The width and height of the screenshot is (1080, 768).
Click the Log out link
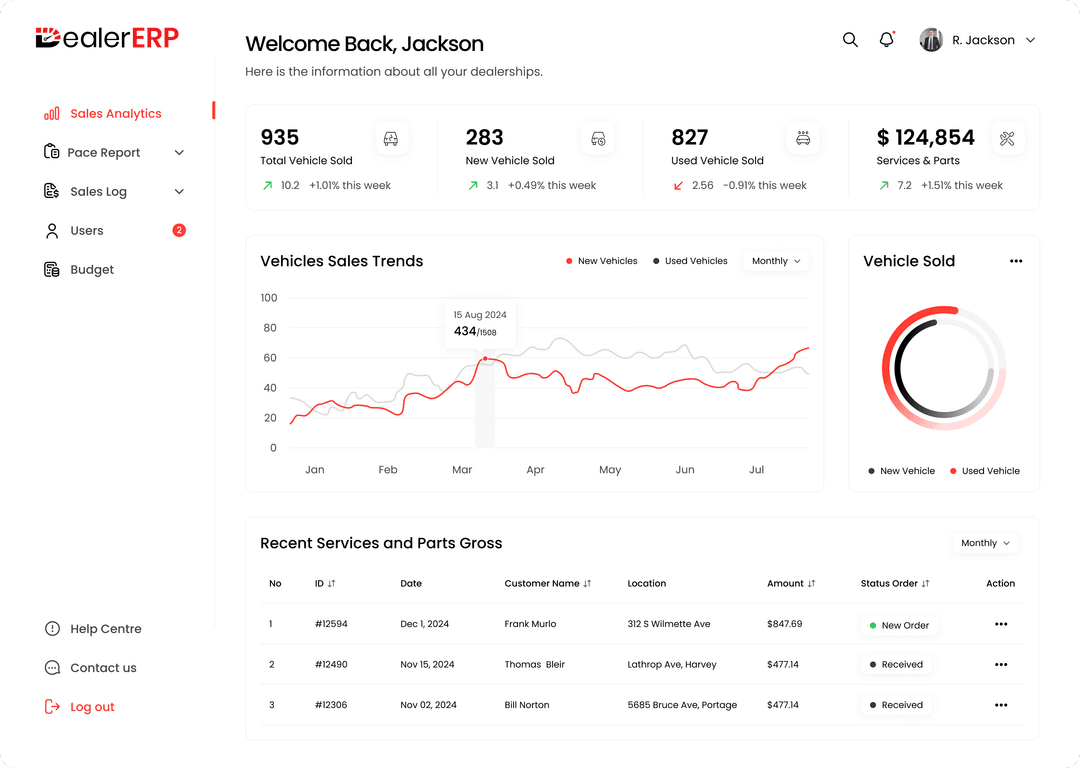(x=91, y=707)
